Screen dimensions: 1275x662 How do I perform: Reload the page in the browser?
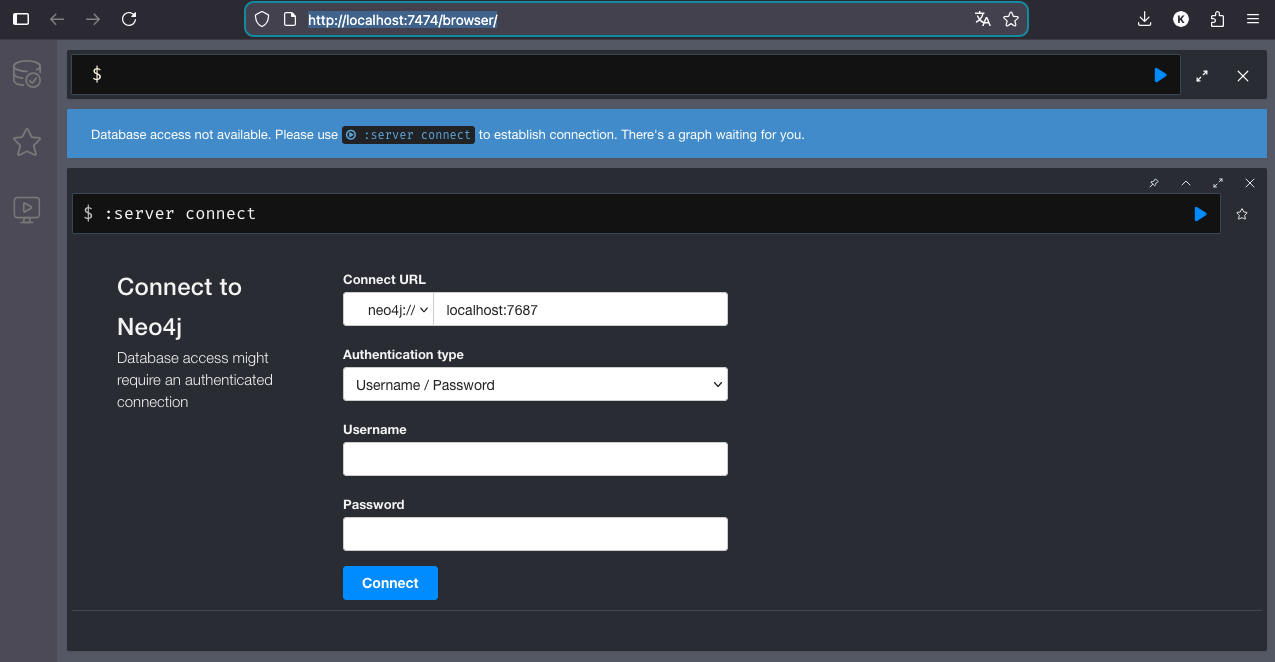(129, 19)
